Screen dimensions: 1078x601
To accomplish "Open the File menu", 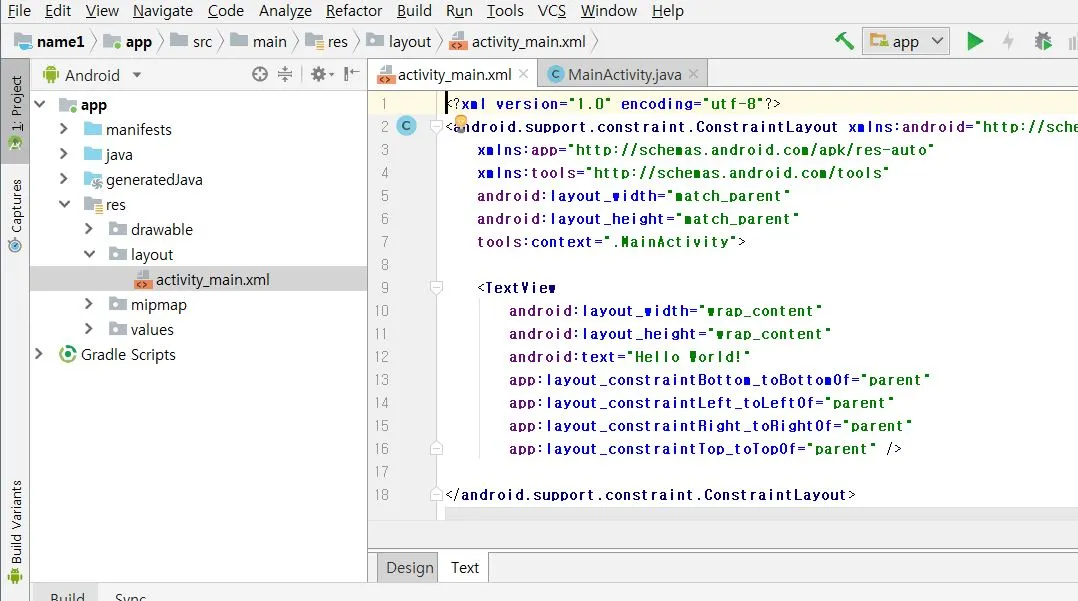I will (19, 11).
